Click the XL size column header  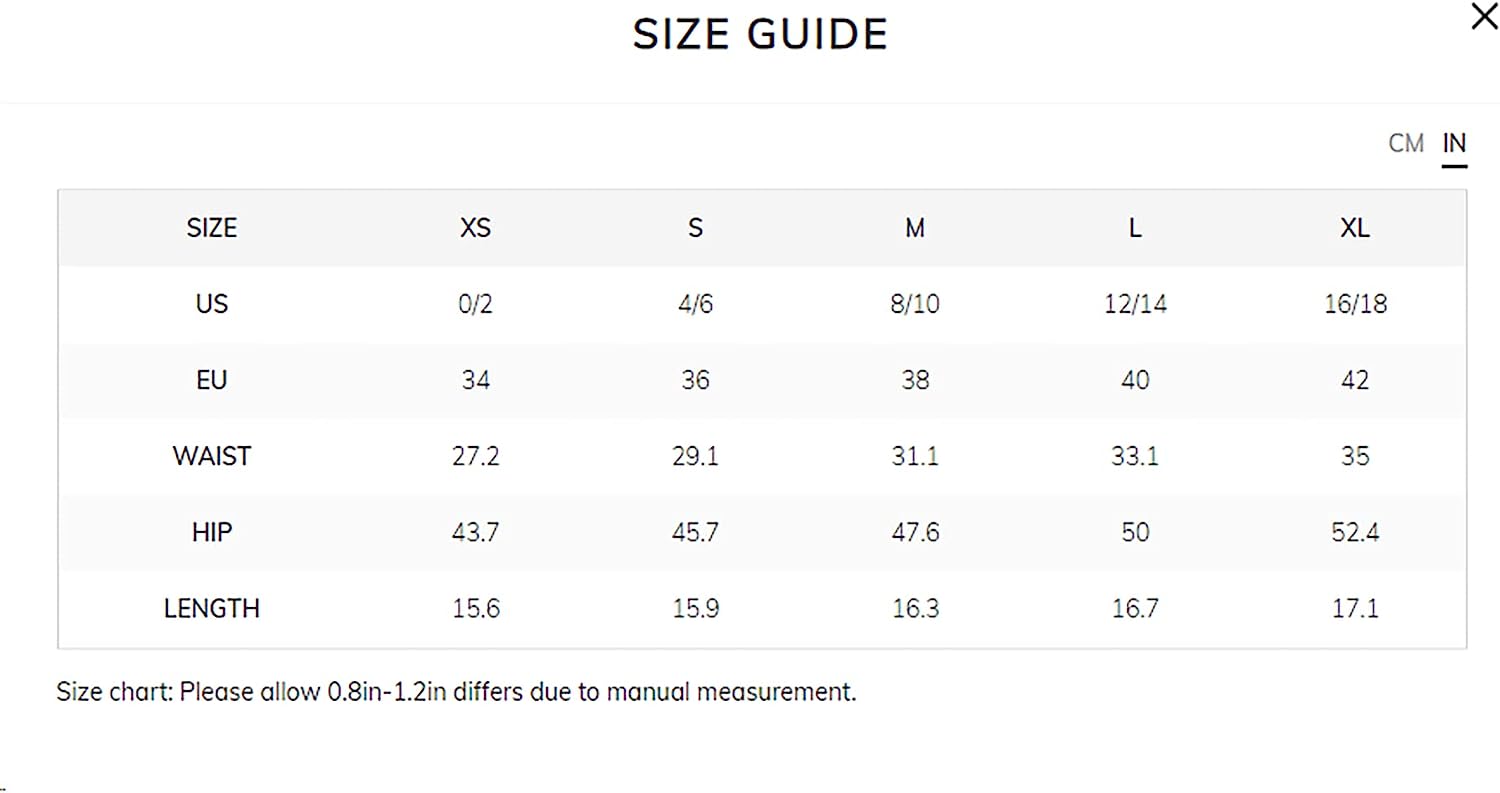[x=1355, y=228]
